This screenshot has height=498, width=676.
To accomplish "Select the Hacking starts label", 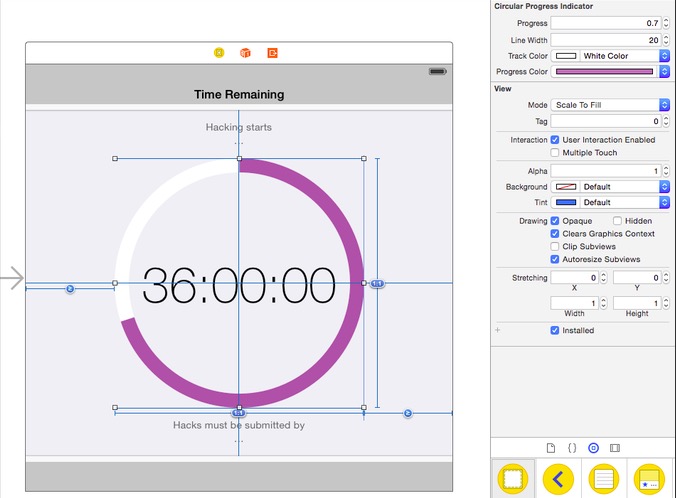I will pyautogui.click(x=238, y=127).
